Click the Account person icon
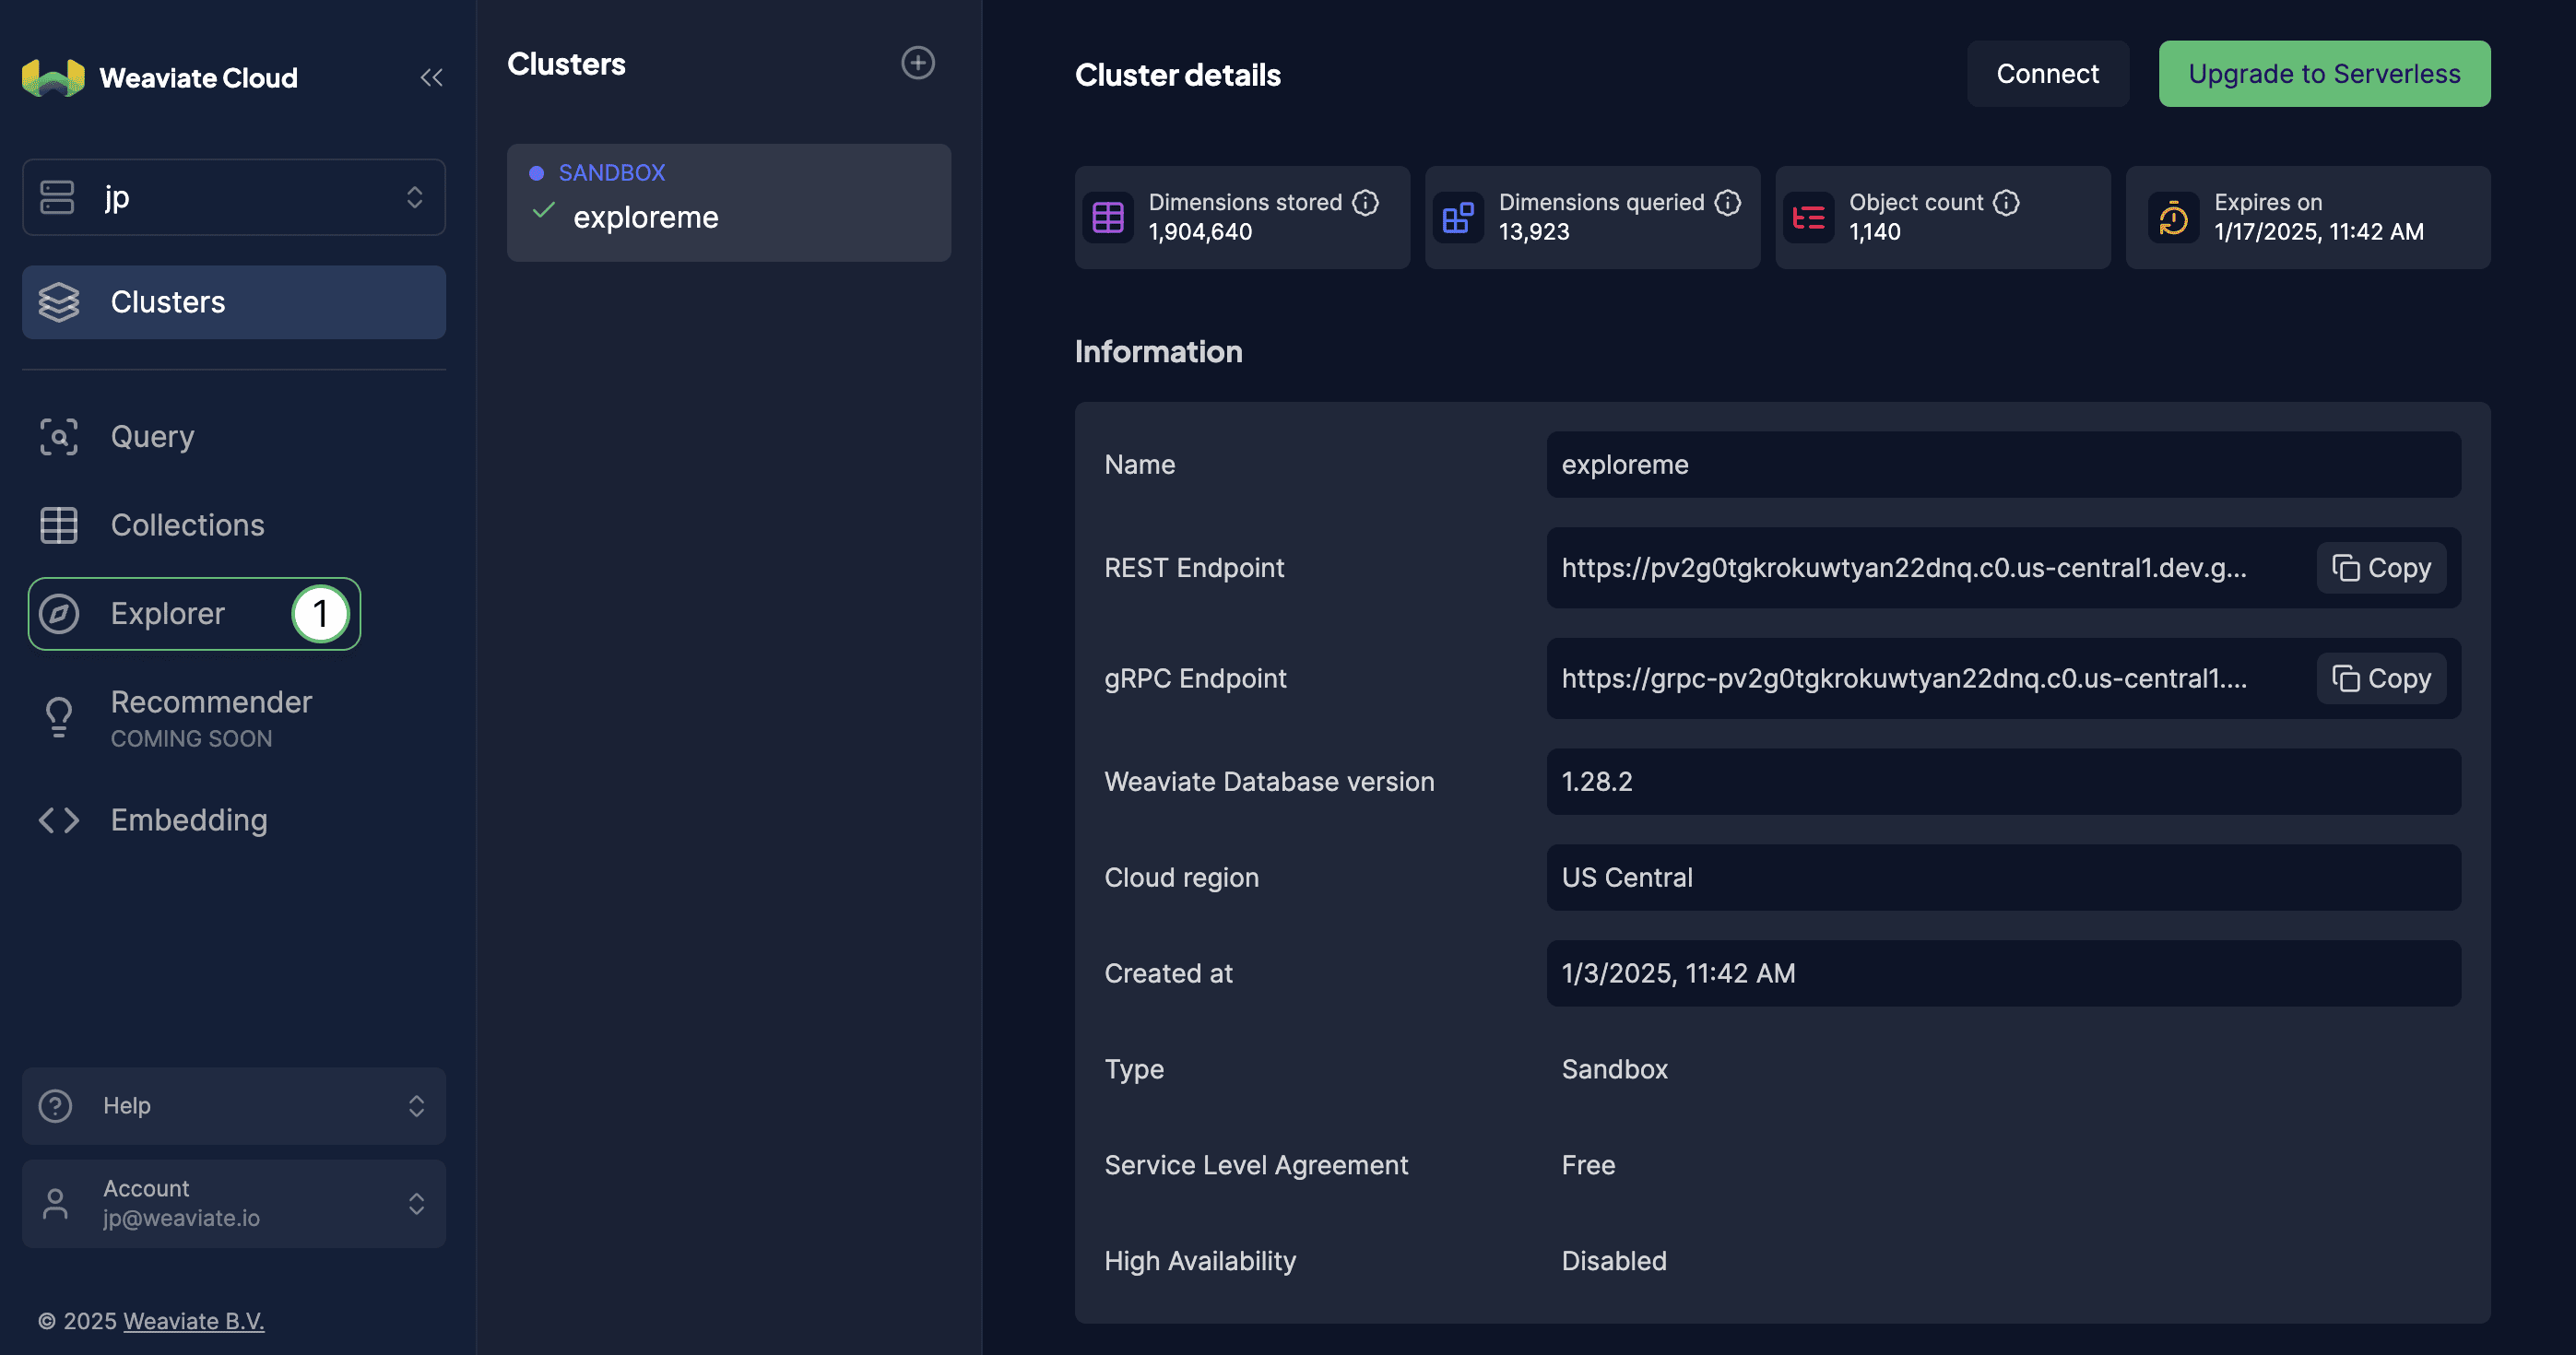This screenshot has width=2576, height=1355. point(55,1203)
